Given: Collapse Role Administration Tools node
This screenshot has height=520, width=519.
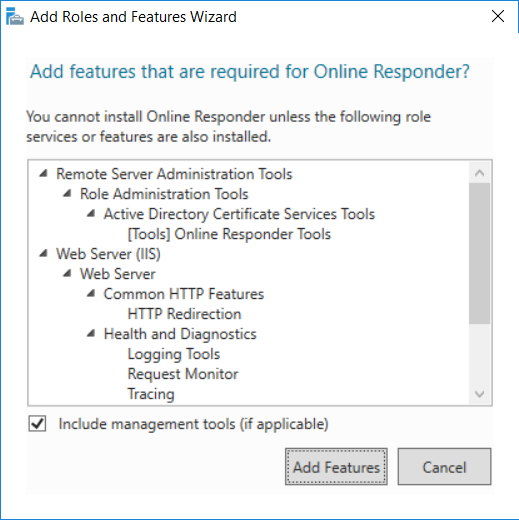Looking at the screenshot, I should [67, 193].
